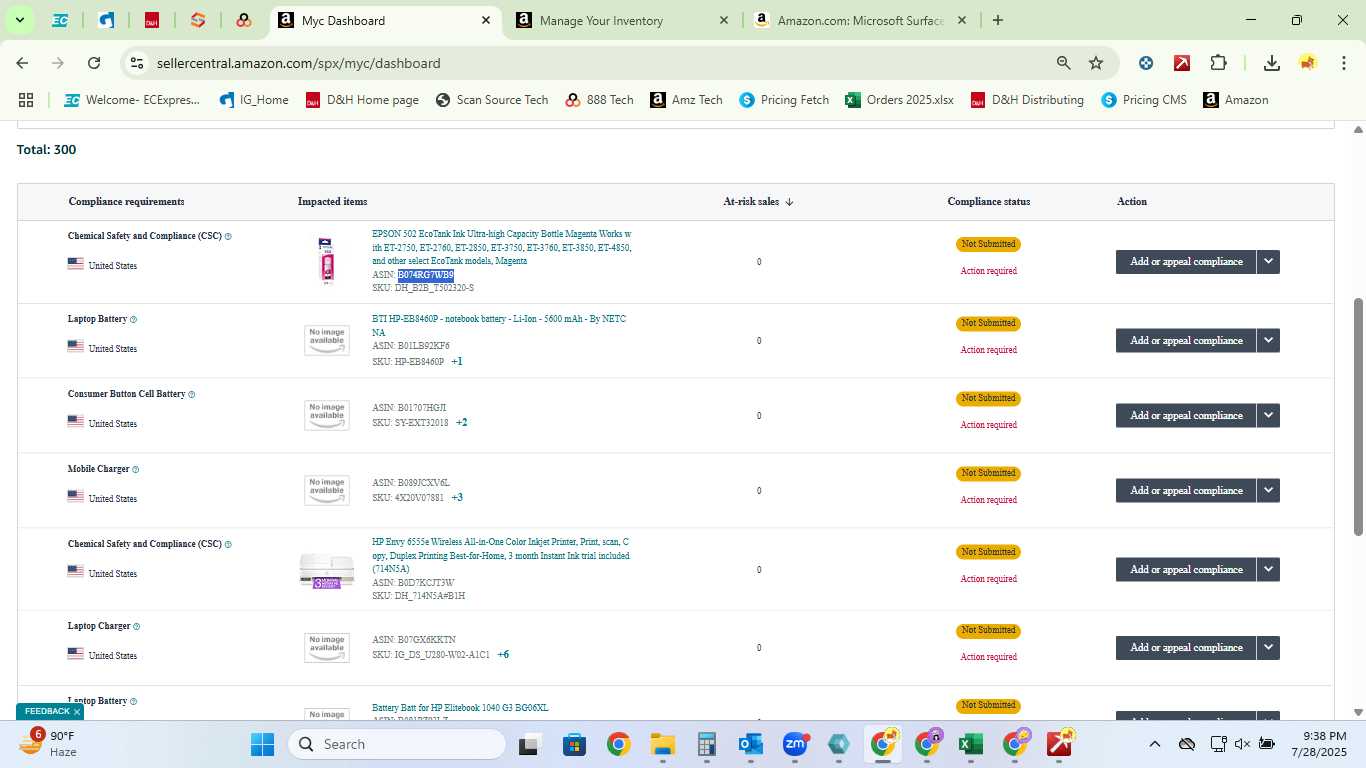Viewport: 1366px width, 768px height.
Task: Click info icon beside Laptop Battery
Action: [x=133, y=320]
